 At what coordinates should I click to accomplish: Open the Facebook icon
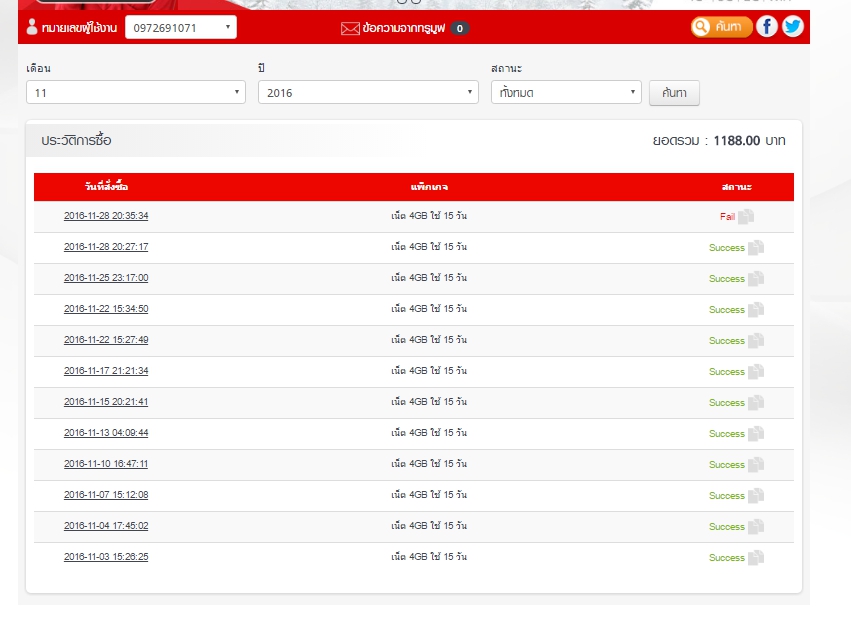766,27
